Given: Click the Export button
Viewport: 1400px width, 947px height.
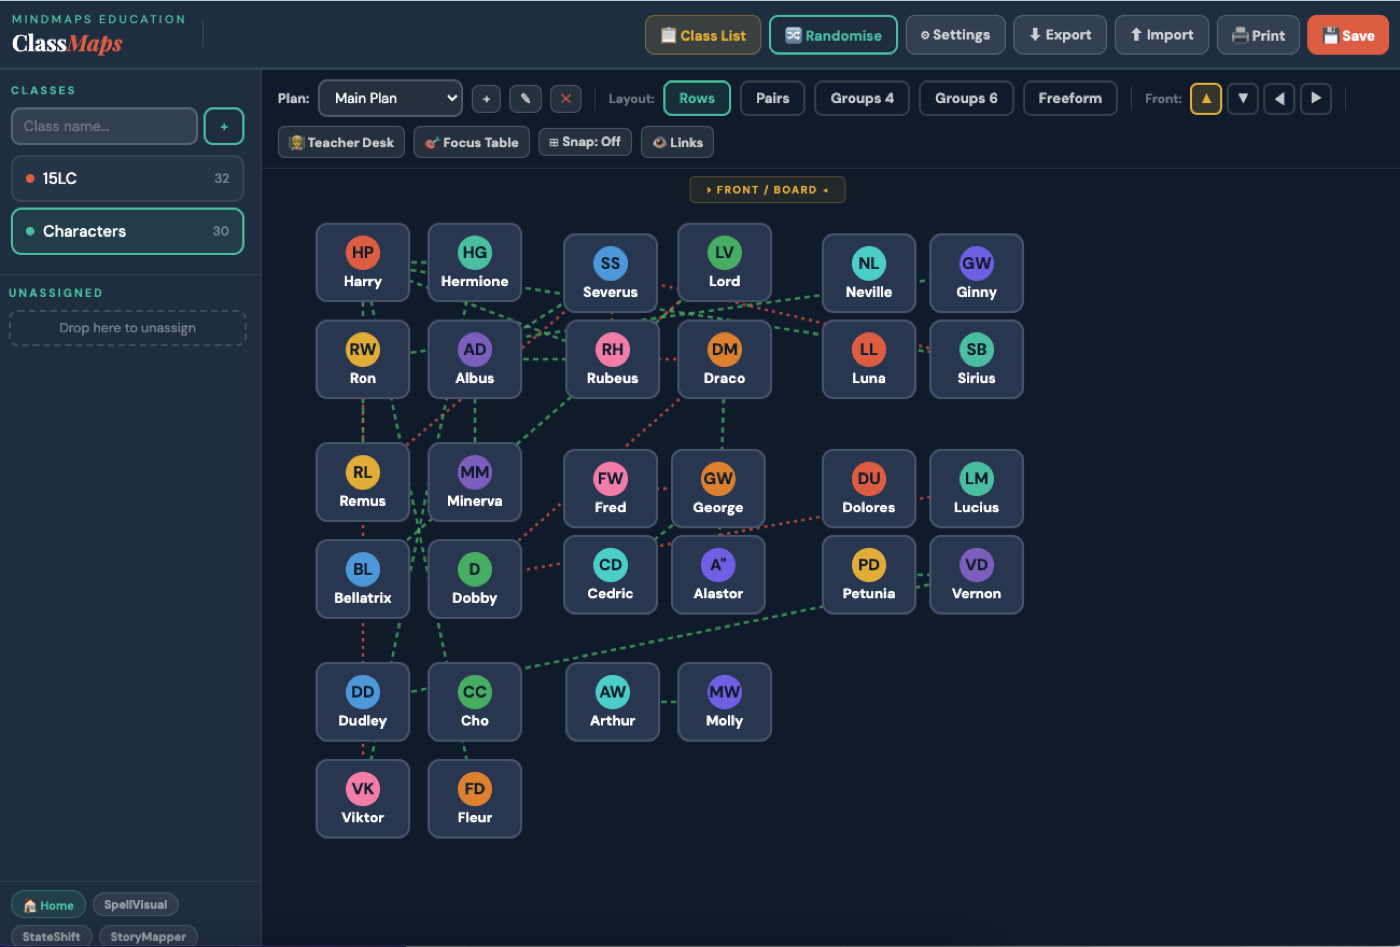Looking at the screenshot, I should 1060,35.
